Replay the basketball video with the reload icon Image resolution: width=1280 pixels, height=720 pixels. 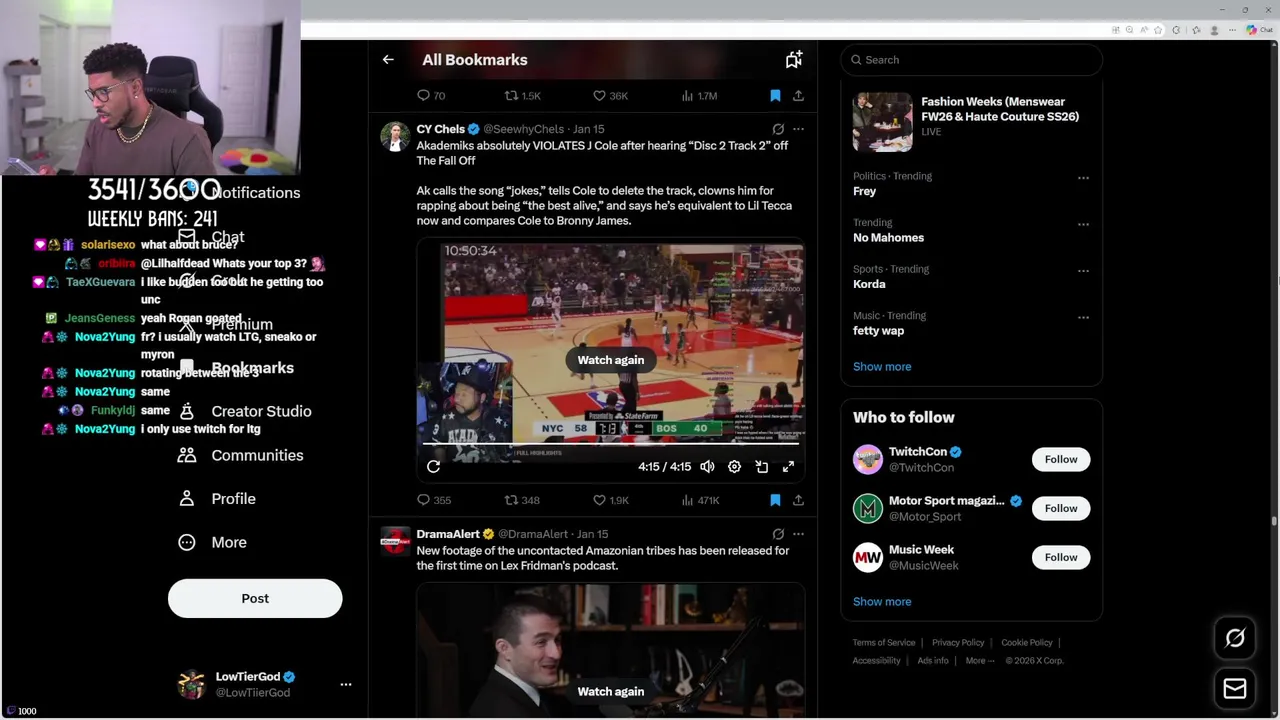tap(433, 467)
